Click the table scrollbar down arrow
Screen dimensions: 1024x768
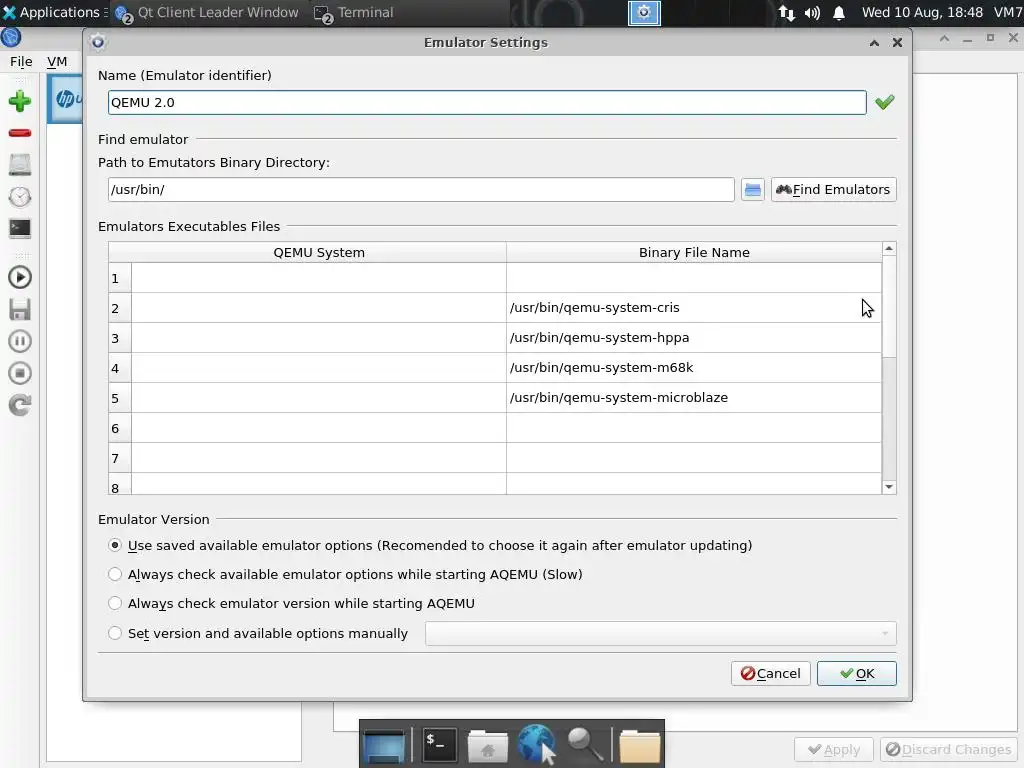[889, 487]
